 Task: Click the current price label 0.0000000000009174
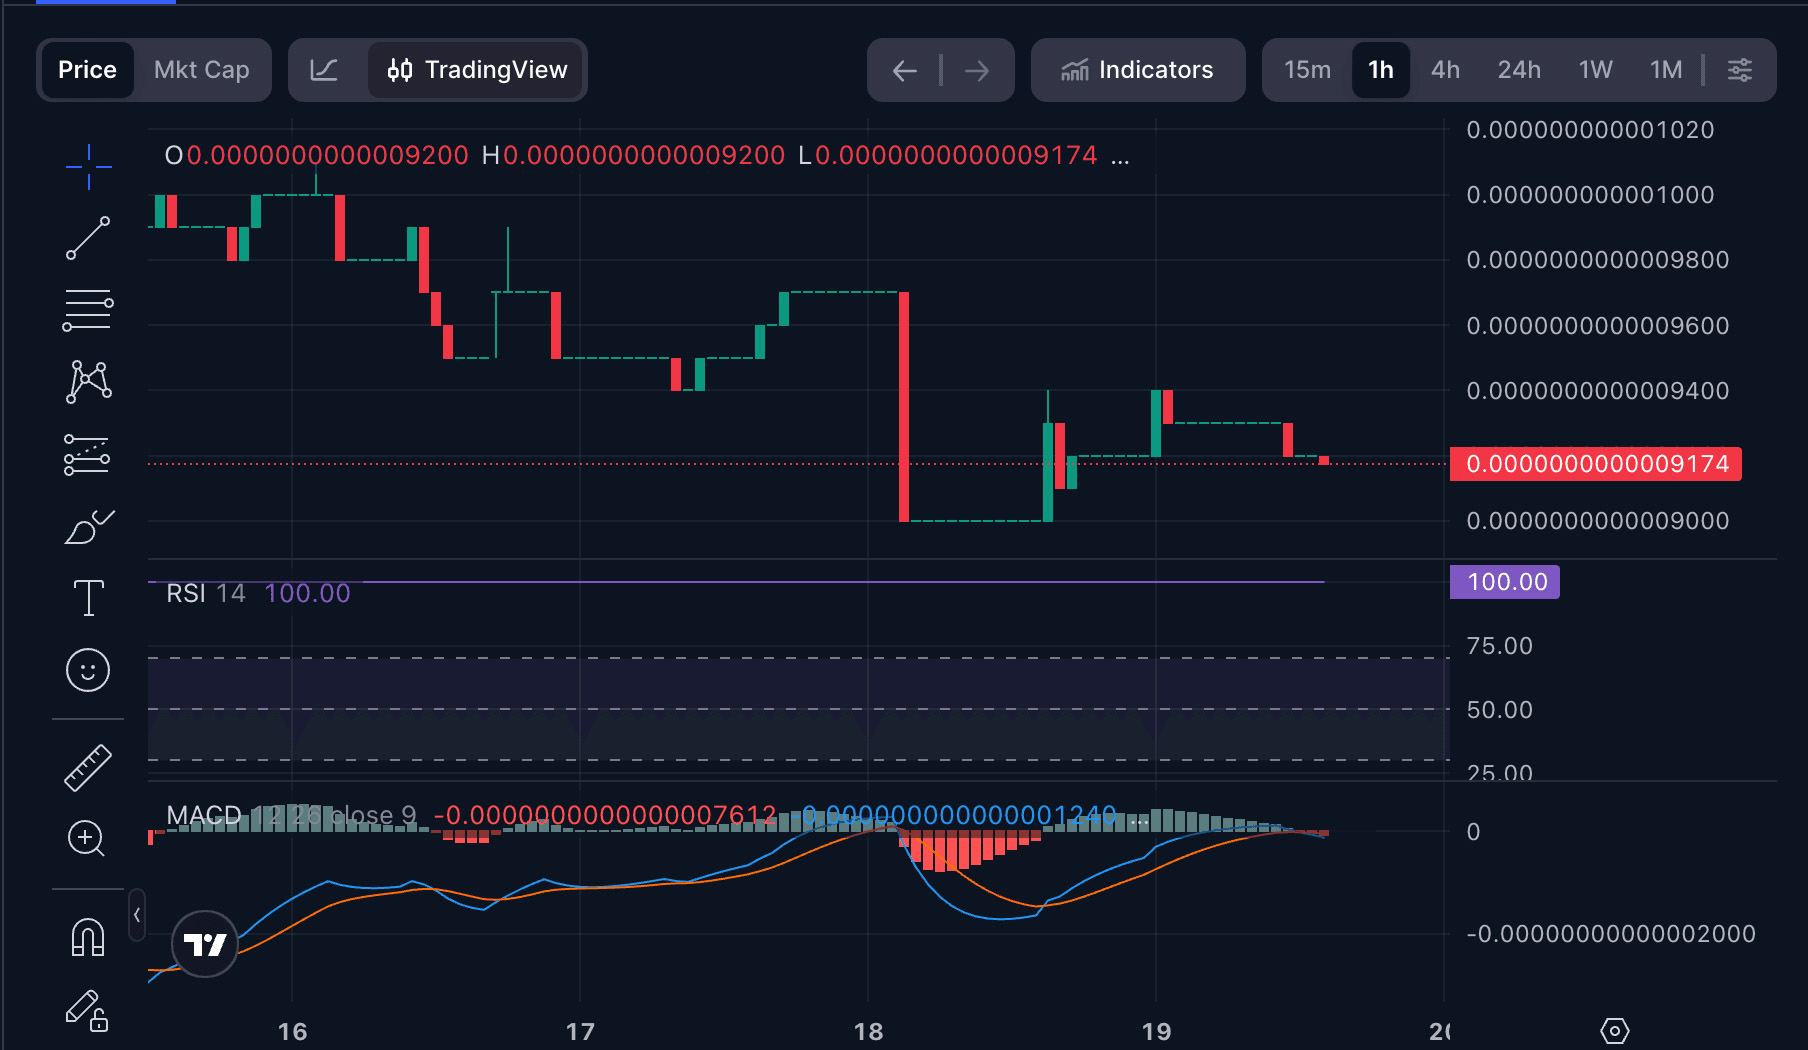(x=1596, y=464)
